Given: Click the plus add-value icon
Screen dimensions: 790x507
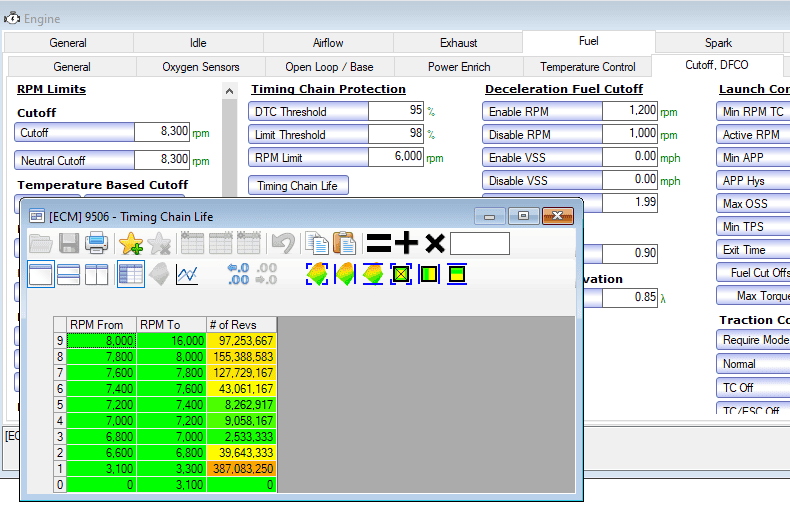Looking at the screenshot, I should pyautogui.click(x=406, y=243).
